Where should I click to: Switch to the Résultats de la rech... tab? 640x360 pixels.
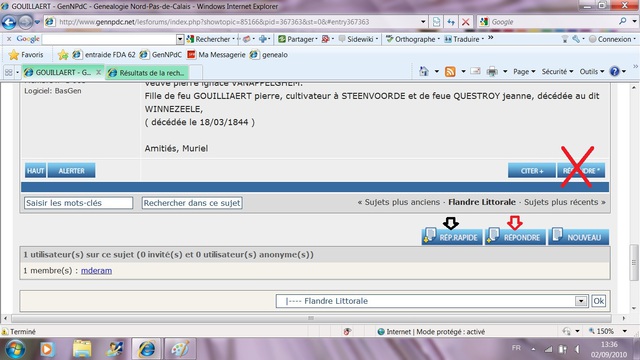click(147, 73)
